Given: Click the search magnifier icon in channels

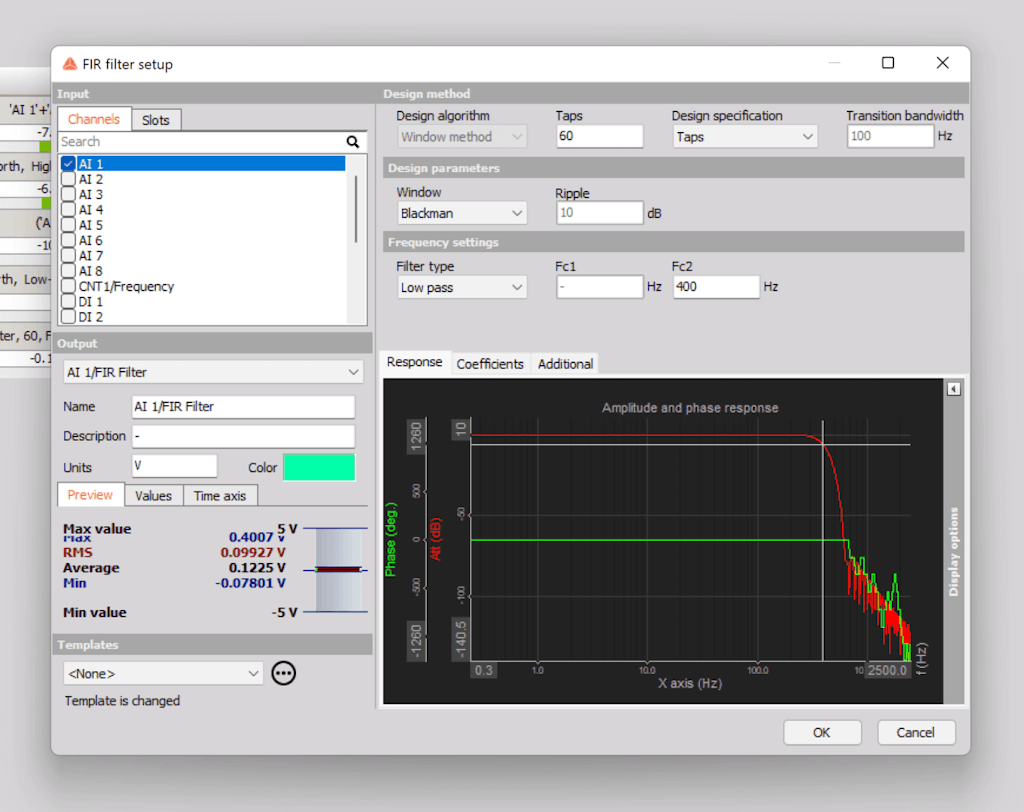Looking at the screenshot, I should click(352, 142).
